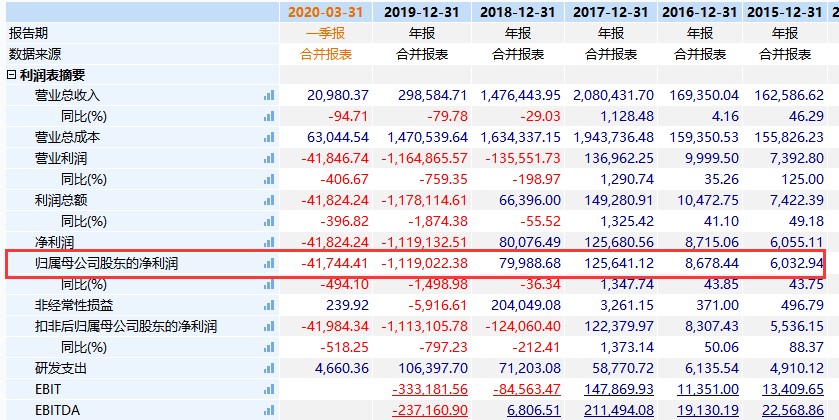Image resolution: width=839 pixels, height=420 pixels.
Task: Open chart icon for 非经常性损益 row
Action: point(269,306)
